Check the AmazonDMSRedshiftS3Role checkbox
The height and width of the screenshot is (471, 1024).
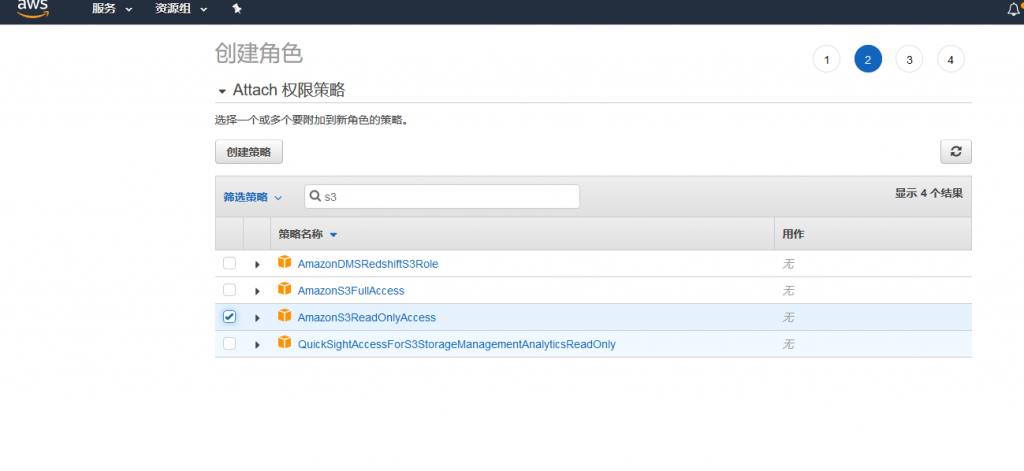tap(229, 263)
